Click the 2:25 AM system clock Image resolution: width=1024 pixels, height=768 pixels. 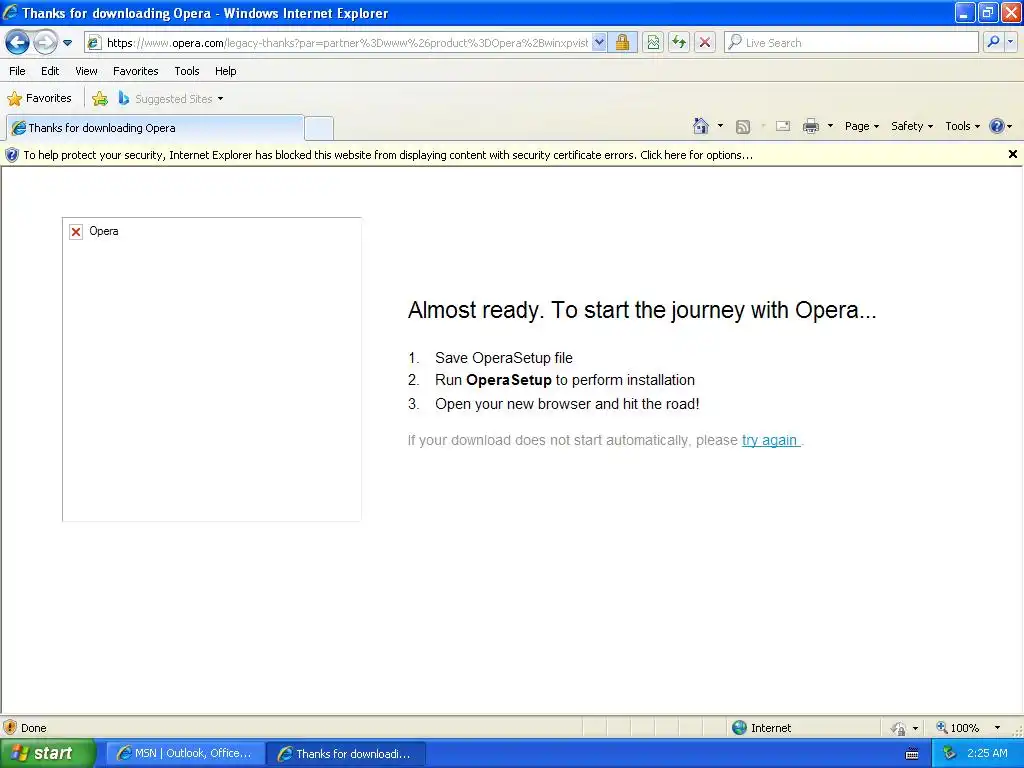[x=987, y=753]
